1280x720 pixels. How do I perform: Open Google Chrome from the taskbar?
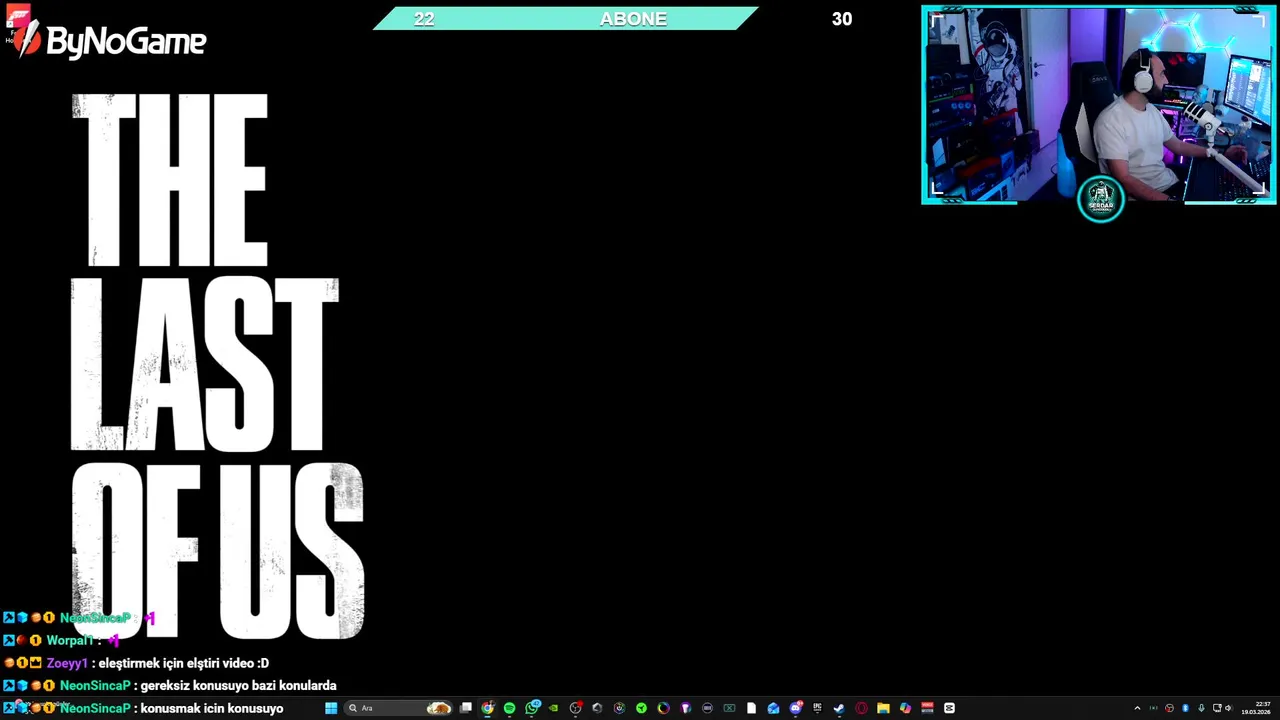tap(487, 708)
